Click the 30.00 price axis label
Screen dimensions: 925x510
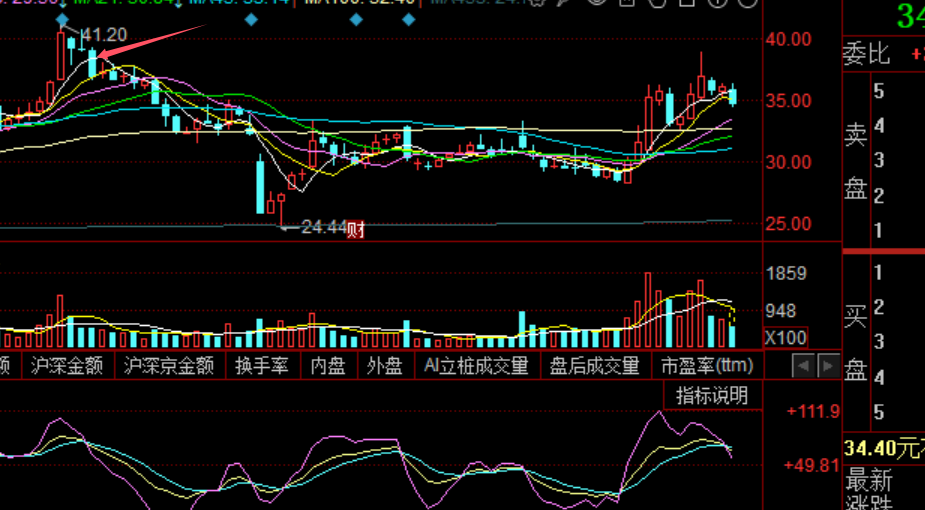tap(789, 162)
